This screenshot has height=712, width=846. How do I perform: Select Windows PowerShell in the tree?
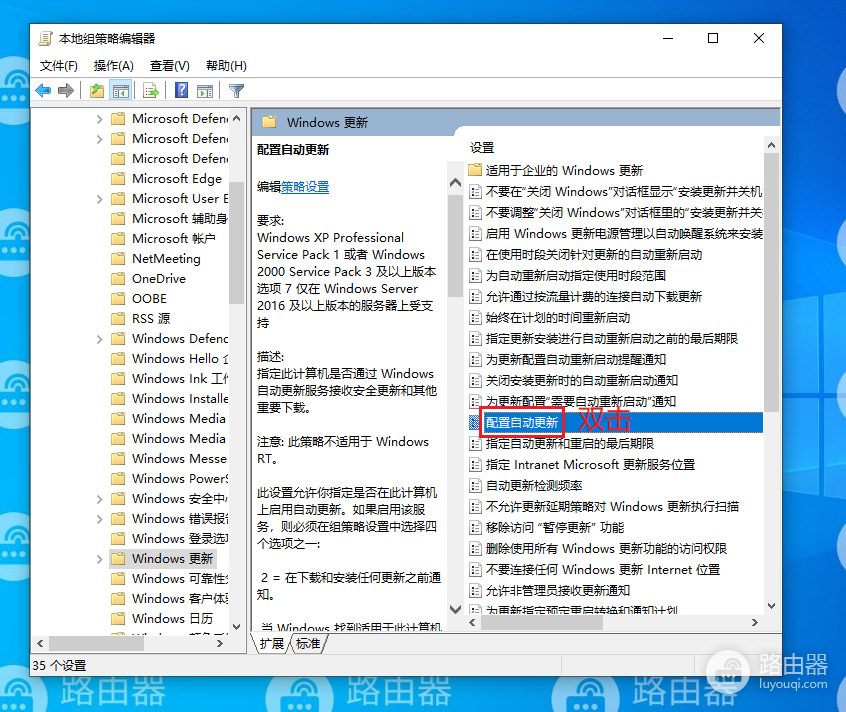180,478
